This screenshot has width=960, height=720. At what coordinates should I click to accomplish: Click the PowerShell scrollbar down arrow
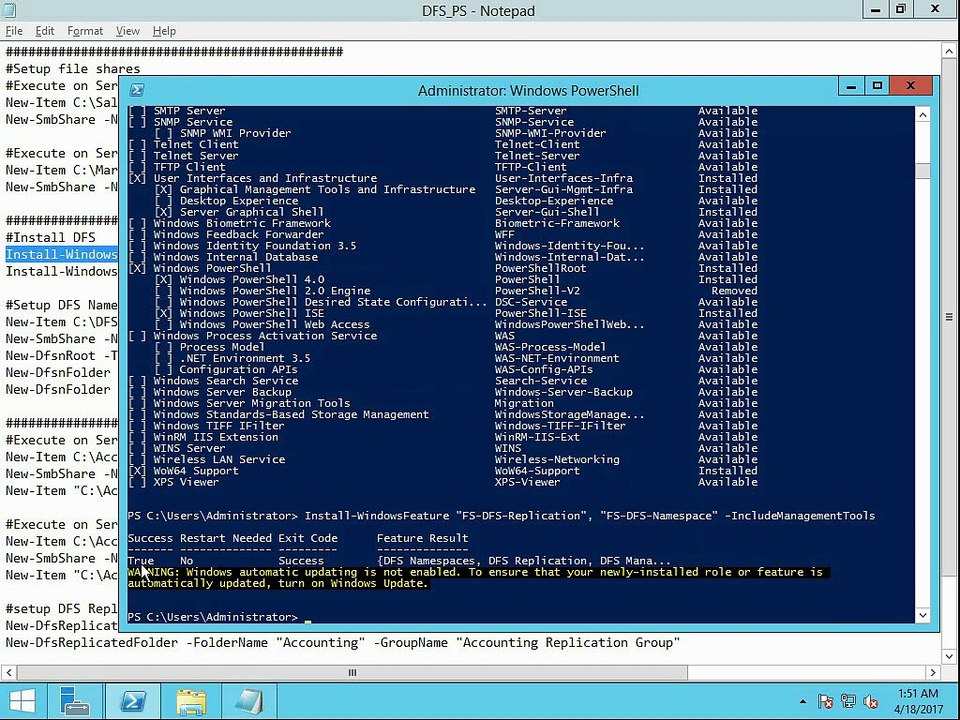923,615
